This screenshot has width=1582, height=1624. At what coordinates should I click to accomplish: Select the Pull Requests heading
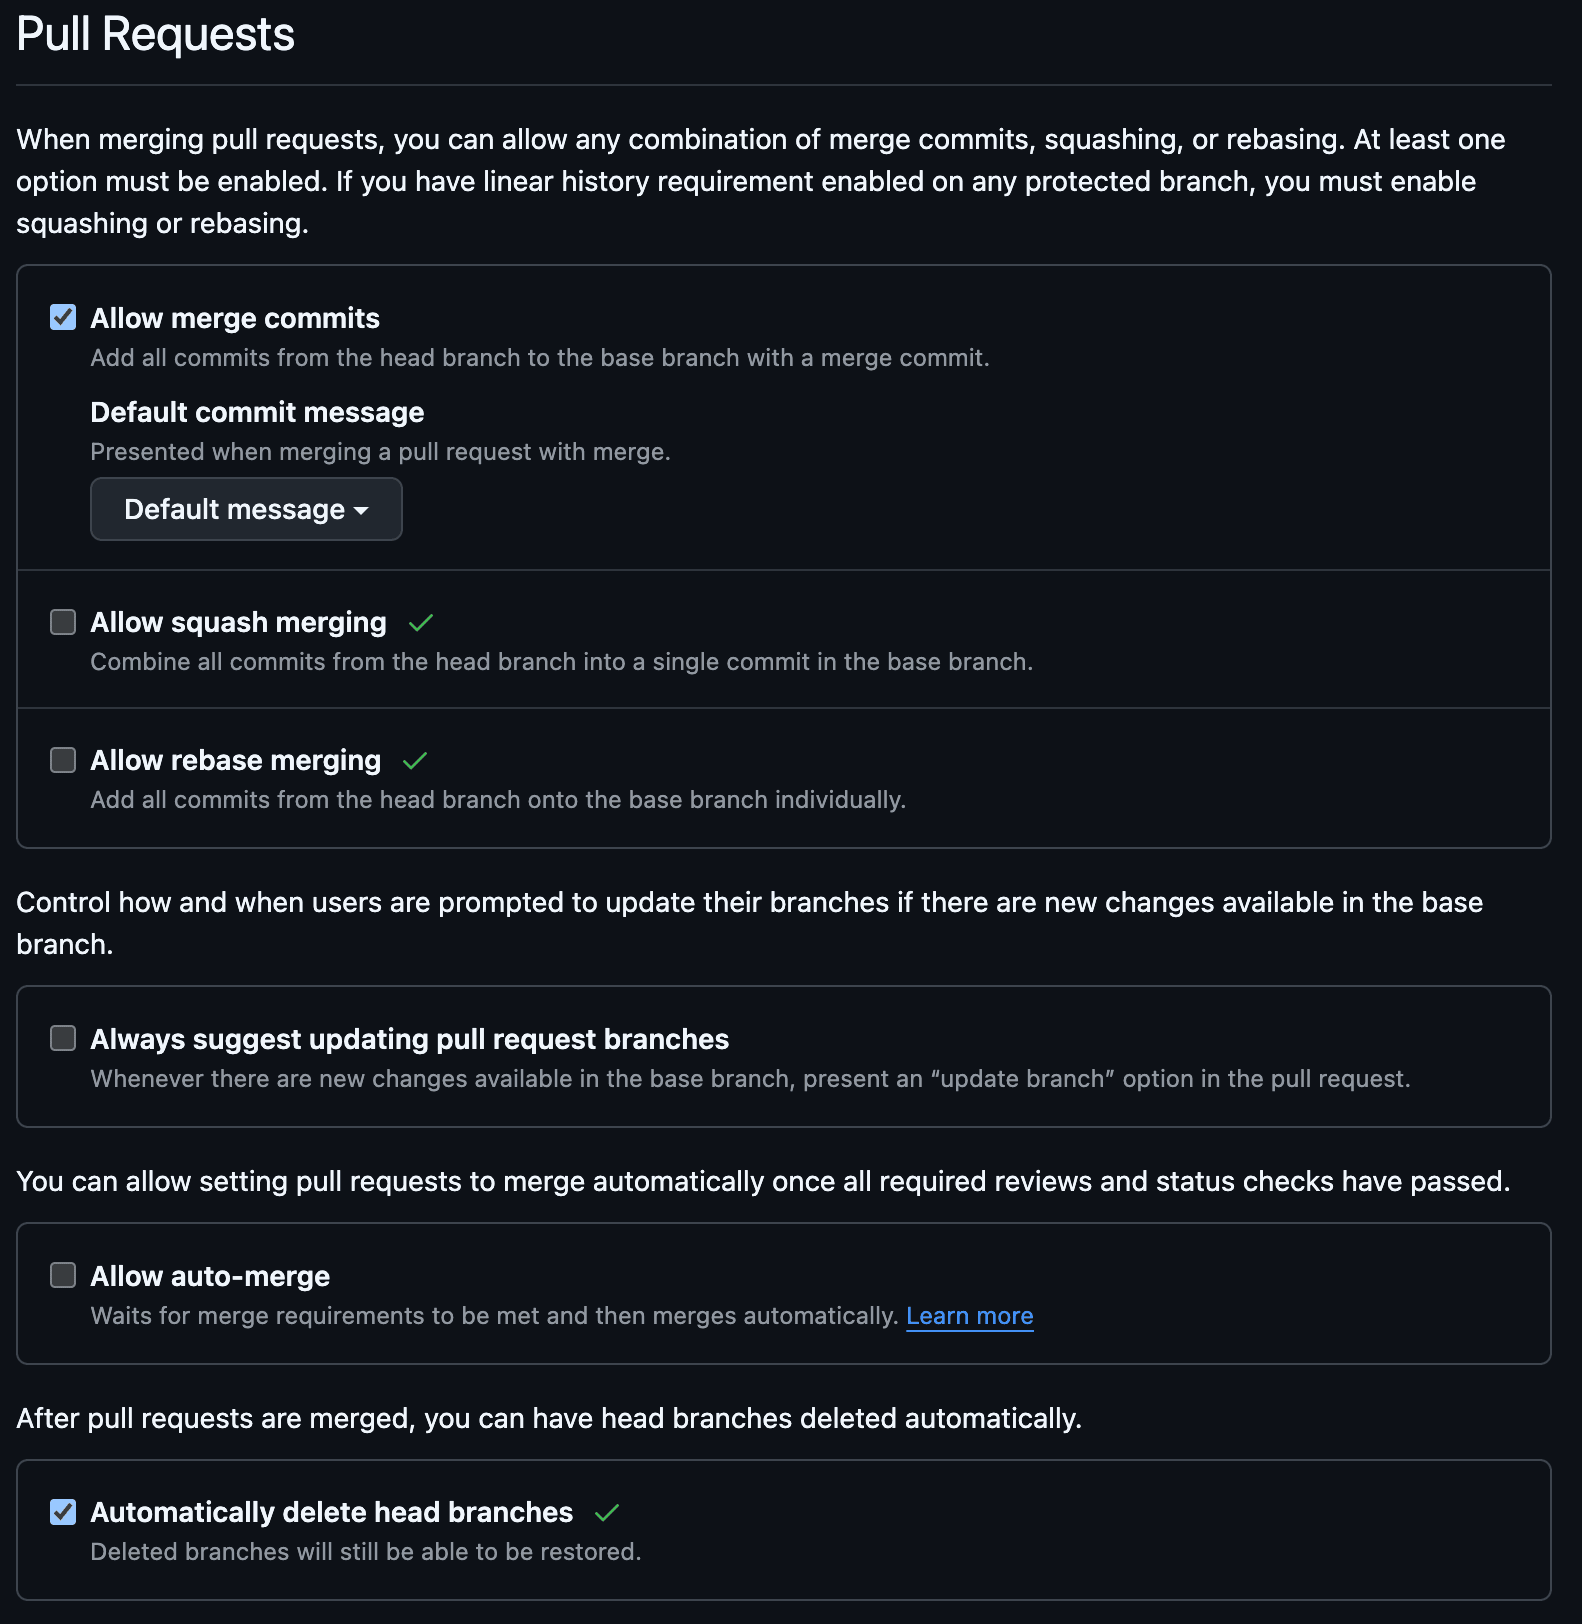pos(155,34)
